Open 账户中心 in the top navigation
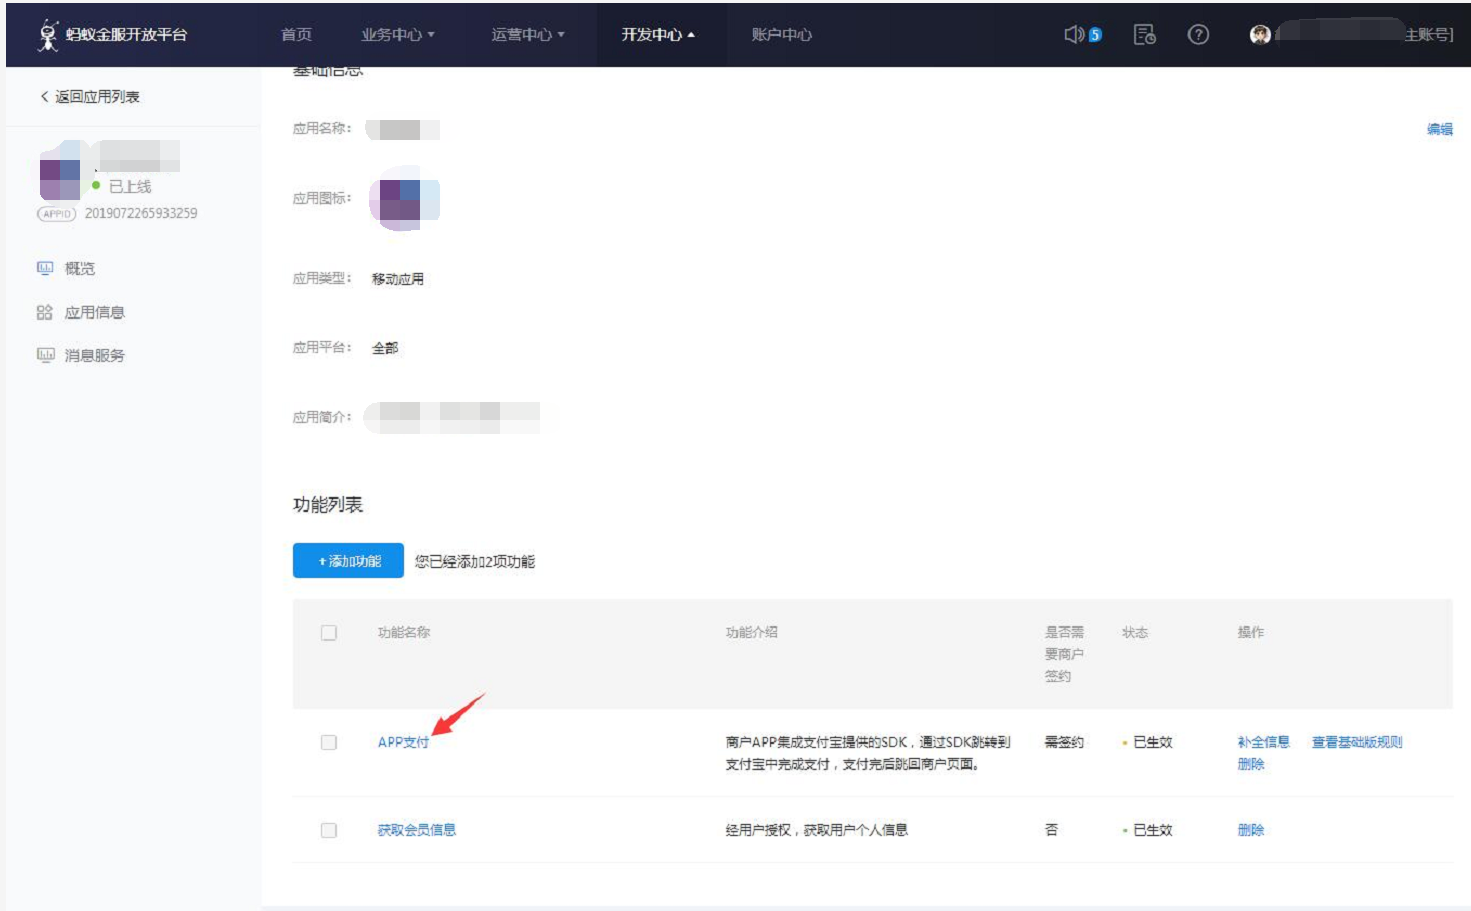Screen dimensions: 1471x911 (x=781, y=35)
